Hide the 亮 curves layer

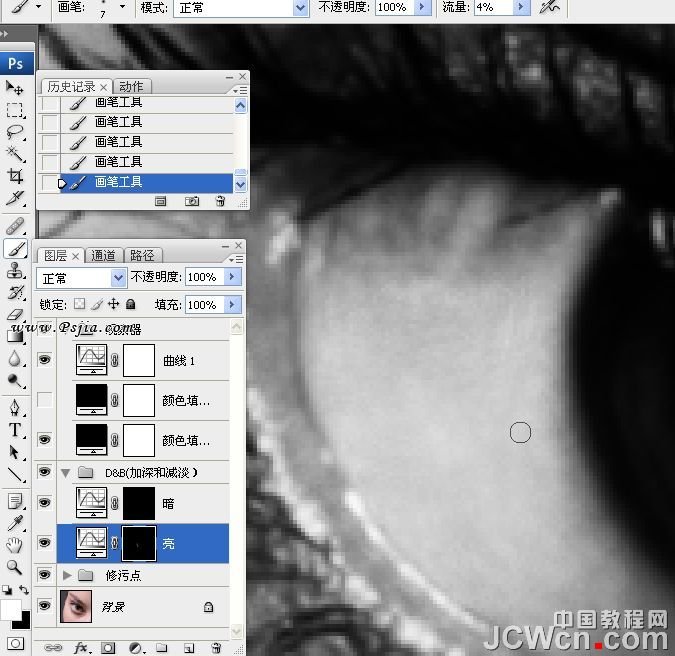(x=44, y=543)
